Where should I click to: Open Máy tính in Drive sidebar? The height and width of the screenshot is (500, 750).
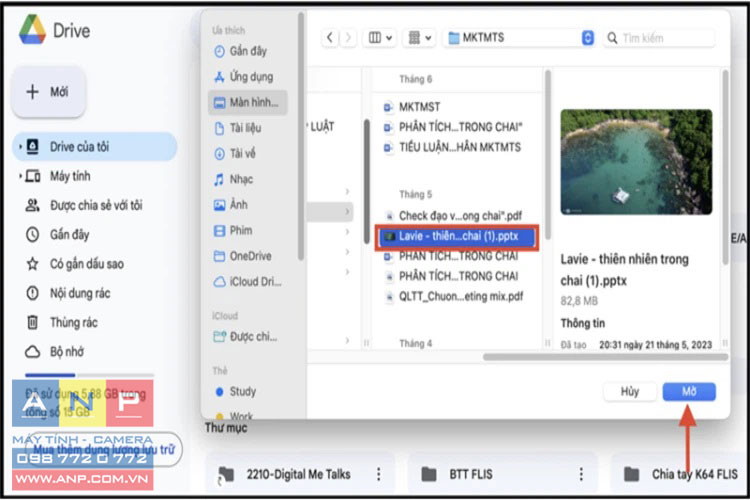pyautogui.click(x=70, y=176)
